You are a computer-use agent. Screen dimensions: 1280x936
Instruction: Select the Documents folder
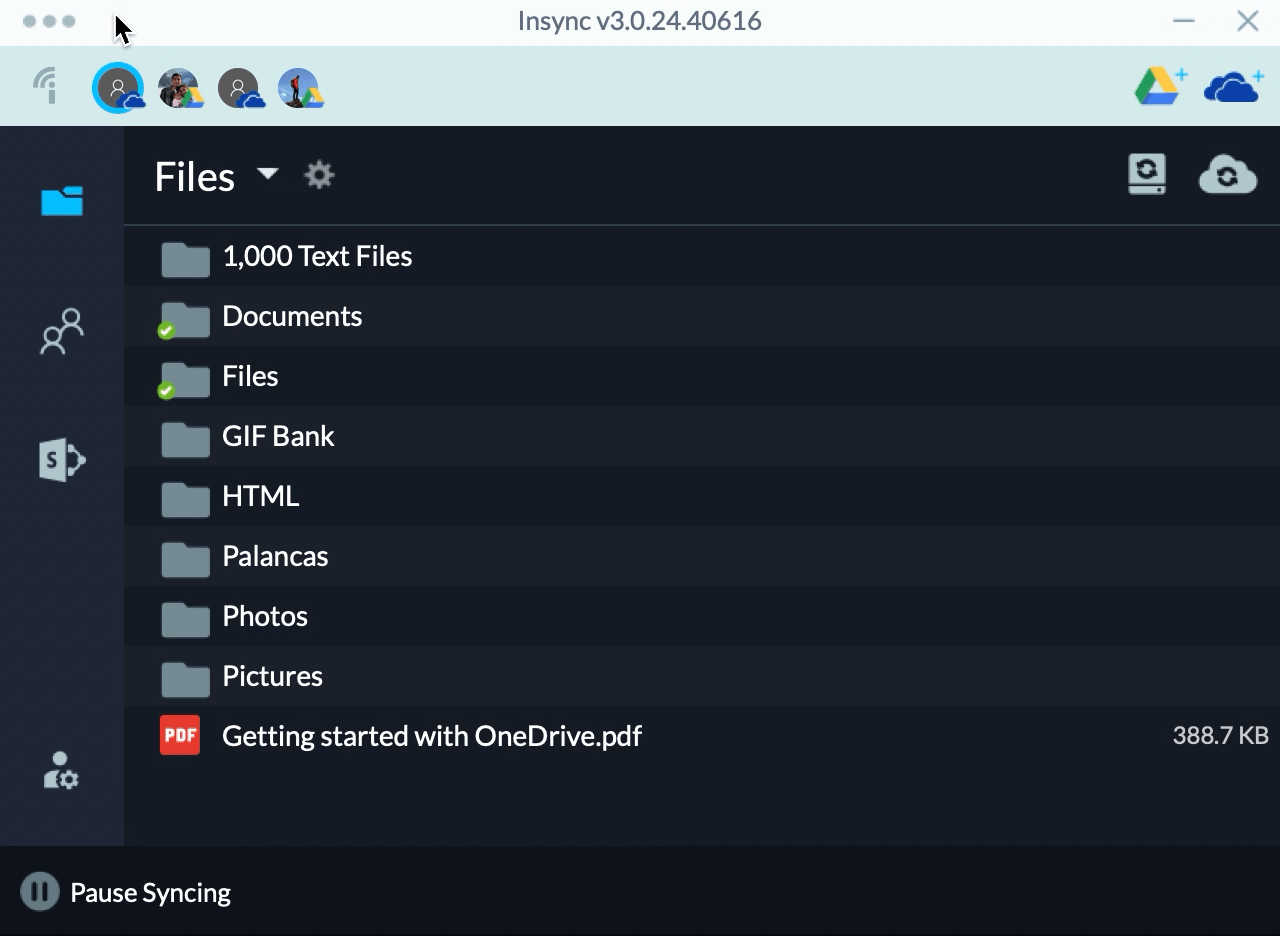click(702, 316)
